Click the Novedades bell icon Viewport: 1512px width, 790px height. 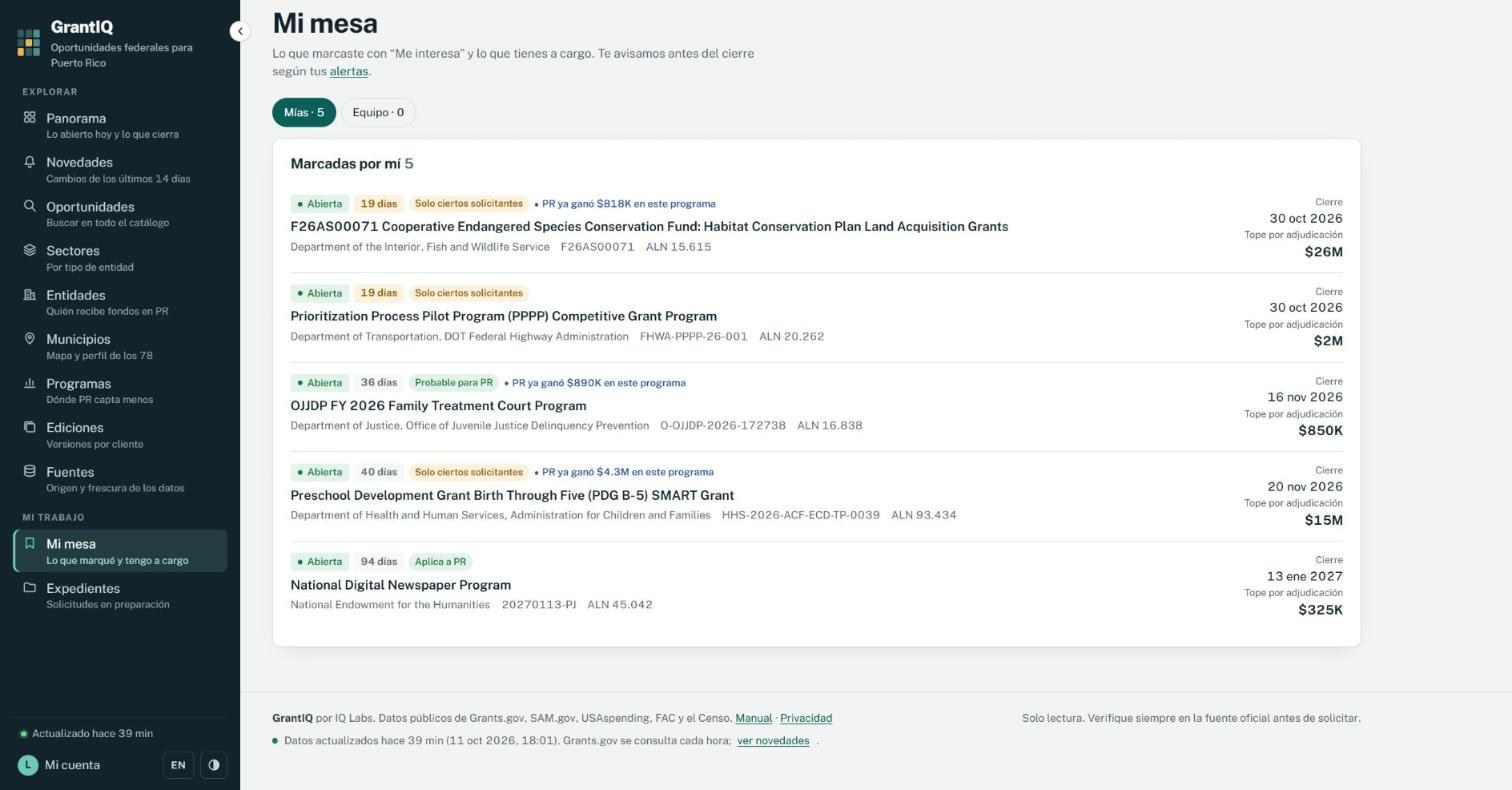[30, 161]
